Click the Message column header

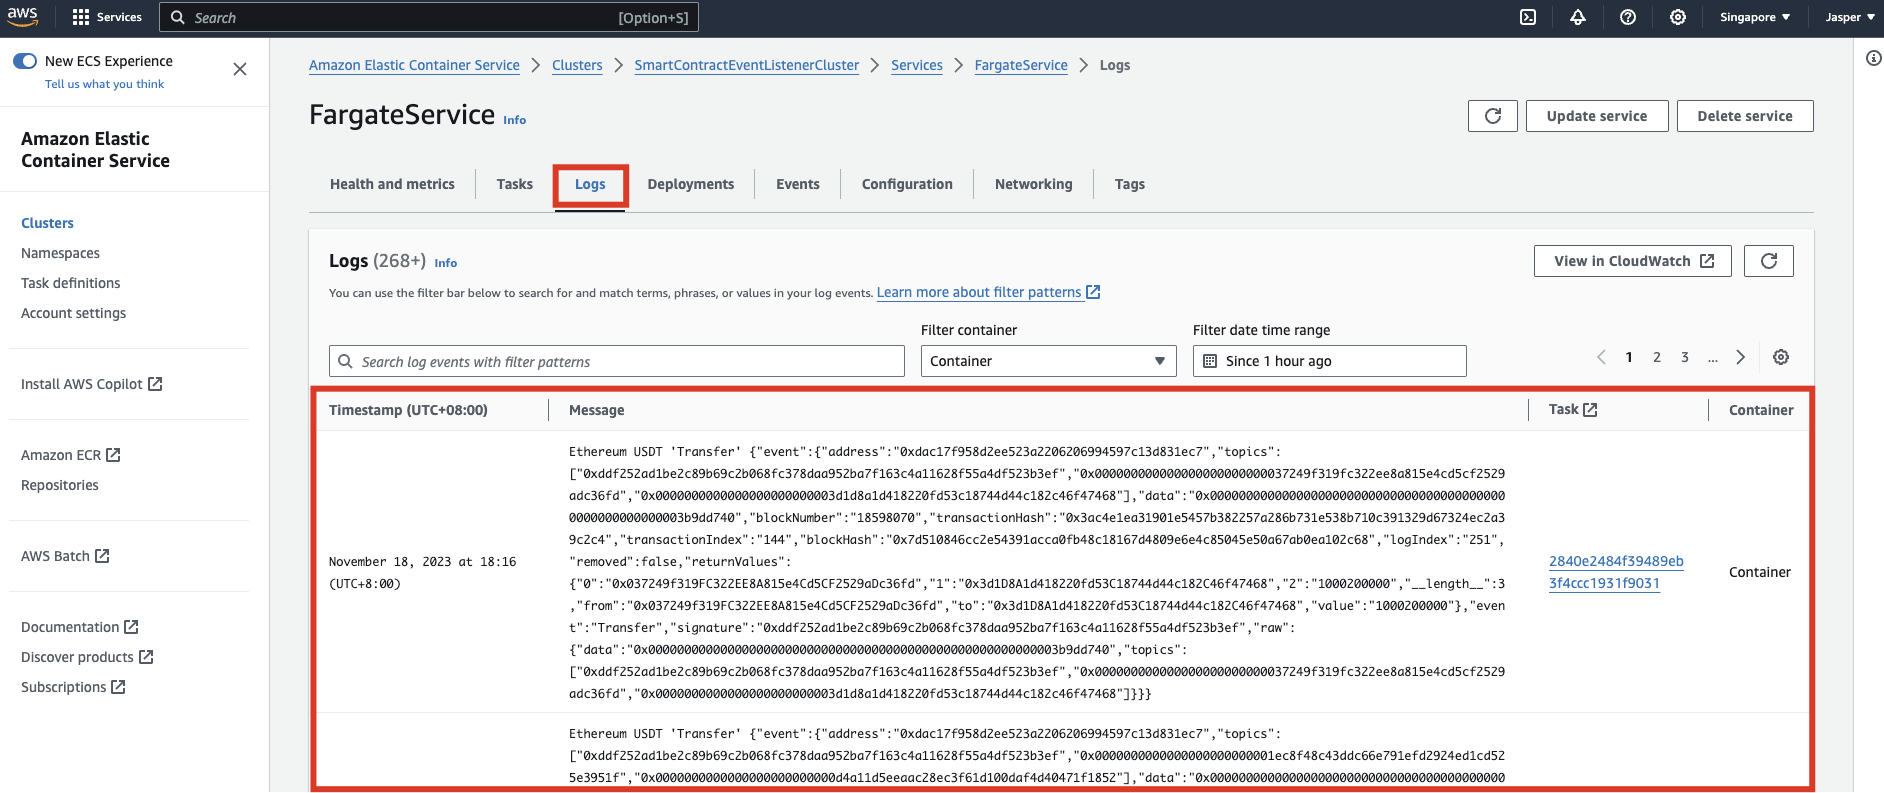coord(596,410)
